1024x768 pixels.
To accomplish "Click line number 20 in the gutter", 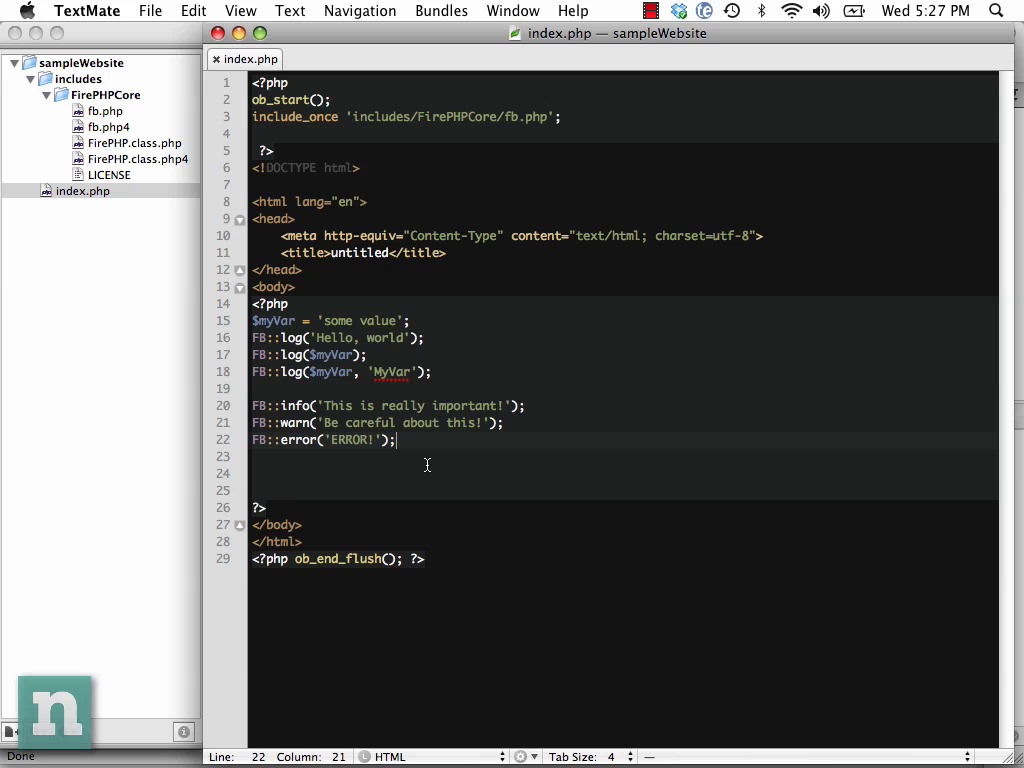I will (223, 406).
